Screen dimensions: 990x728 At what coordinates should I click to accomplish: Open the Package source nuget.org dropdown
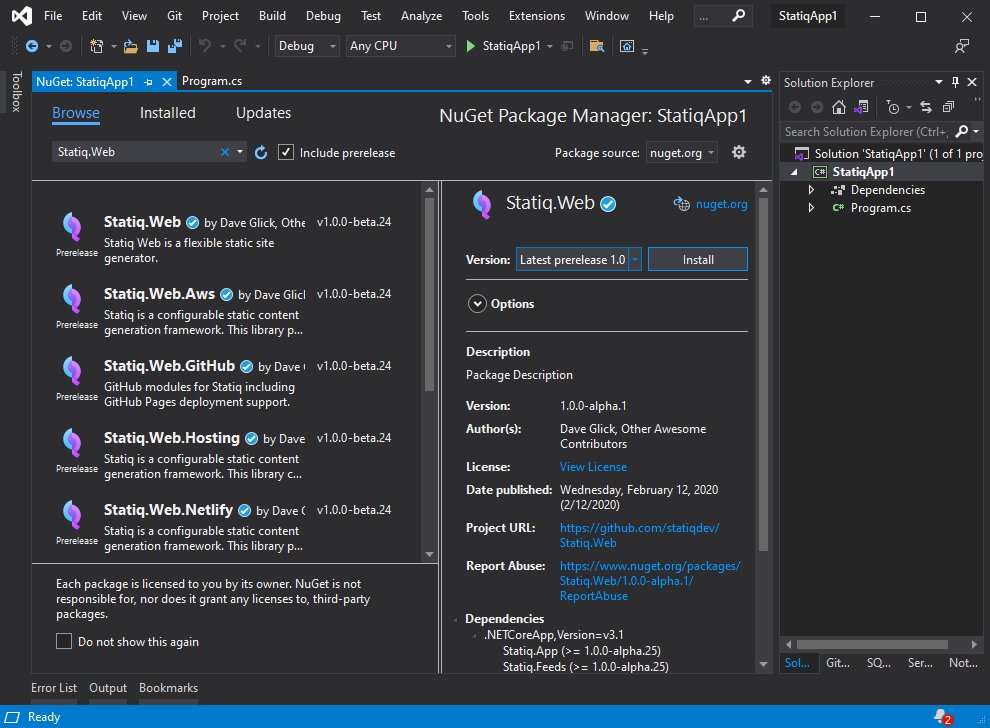[x=682, y=153]
